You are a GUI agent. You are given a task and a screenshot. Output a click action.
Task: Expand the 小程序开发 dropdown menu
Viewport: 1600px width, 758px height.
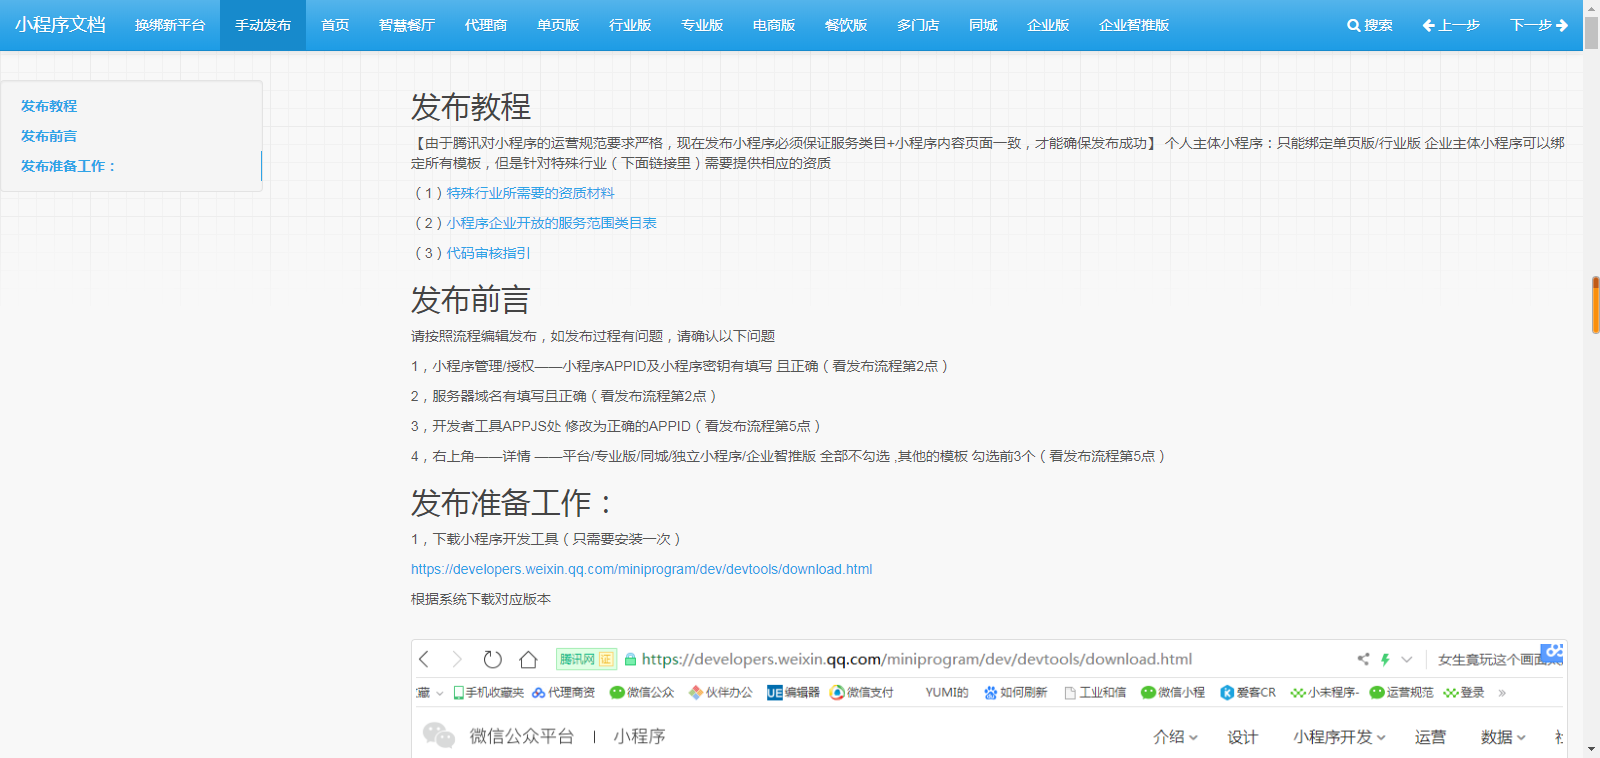(1339, 737)
